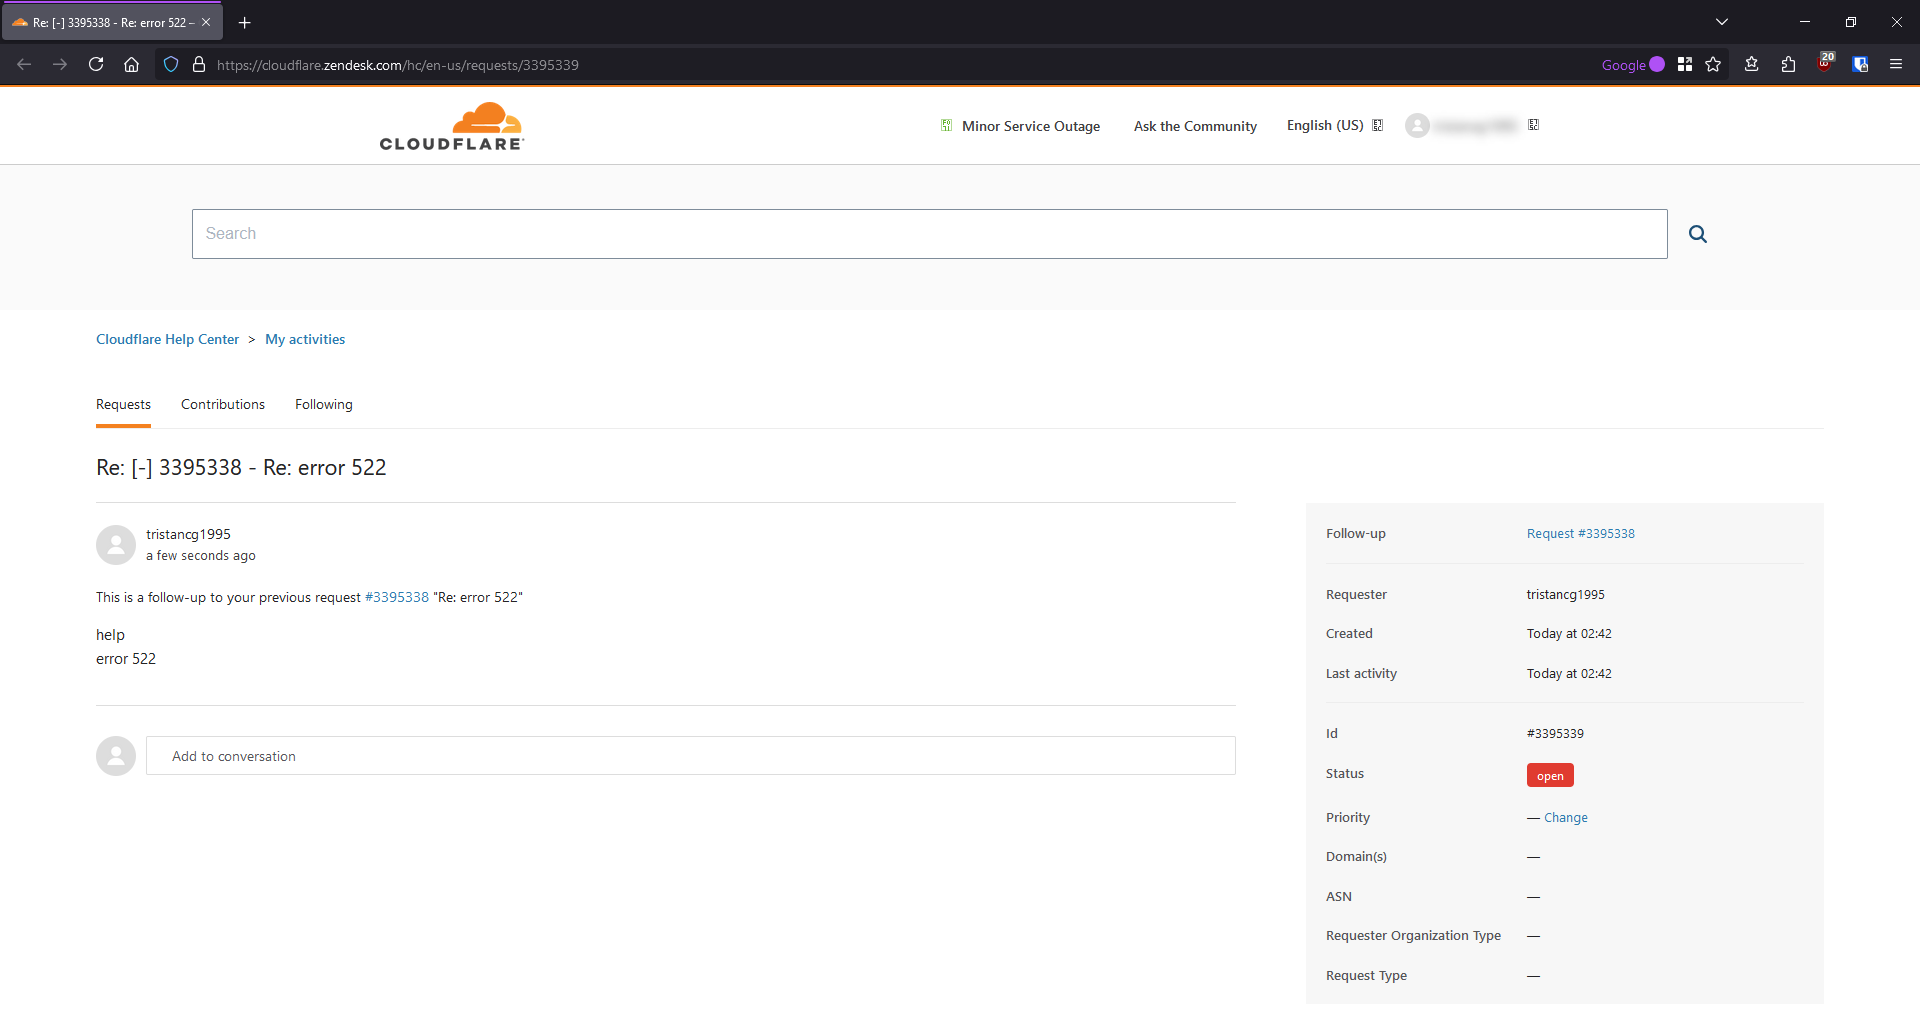Click the extensions puzzle-piece icon
Image resolution: width=1920 pixels, height=1032 pixels.
(1789, 64)
